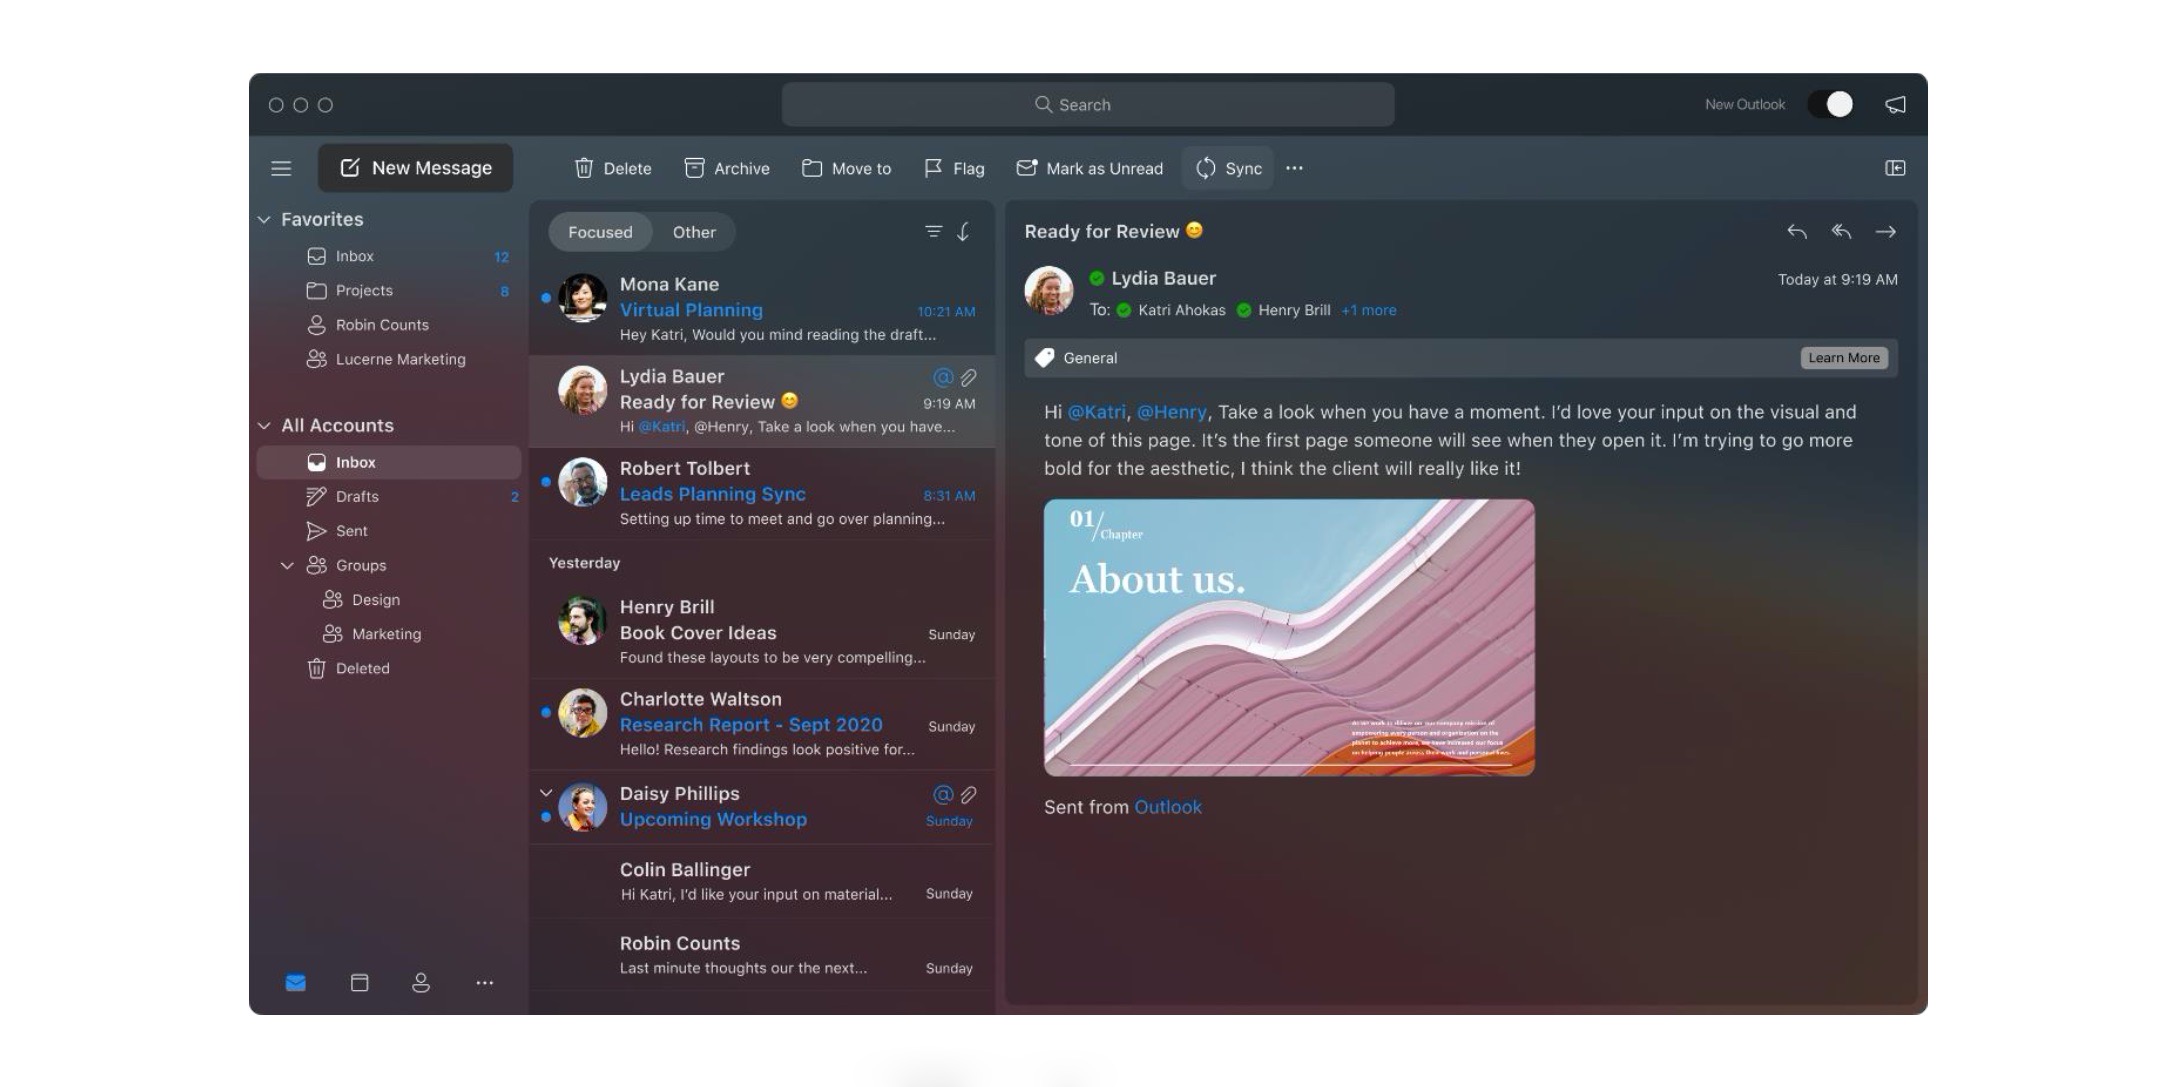The width and height of the screenshot is (2174, 1087).
Task: Click the About us page thumbnail image
Action: tap(1289, 636)
